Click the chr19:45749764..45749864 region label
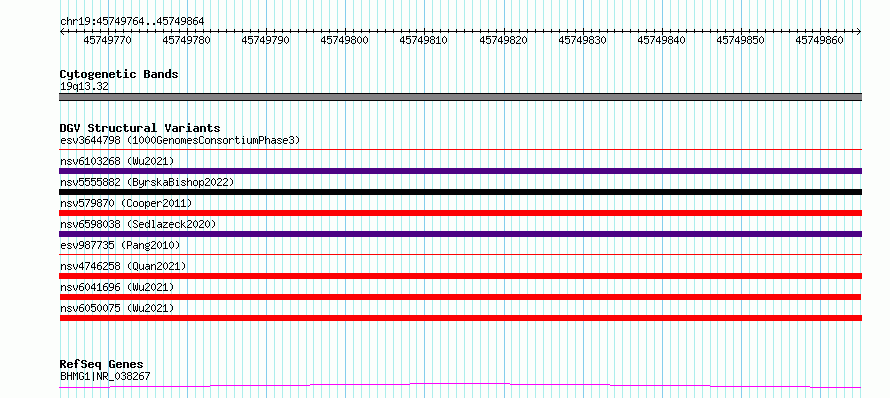Viewport: 890px width, 398px height. point(132,22)
